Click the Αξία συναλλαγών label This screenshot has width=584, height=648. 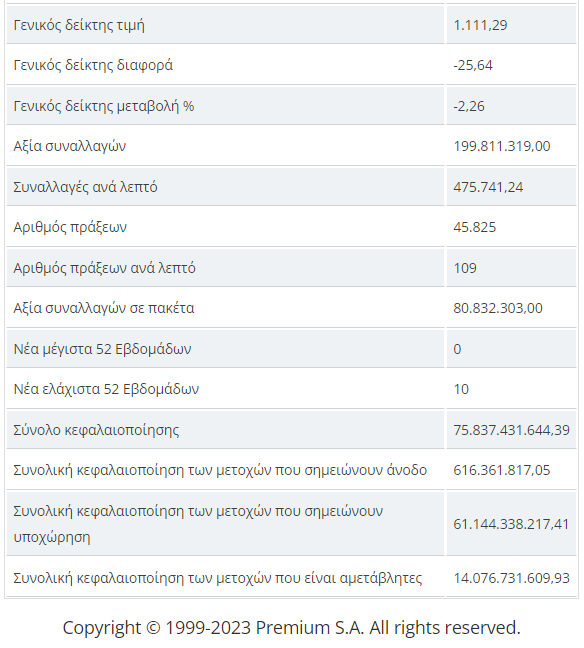[x=69, y=146]
